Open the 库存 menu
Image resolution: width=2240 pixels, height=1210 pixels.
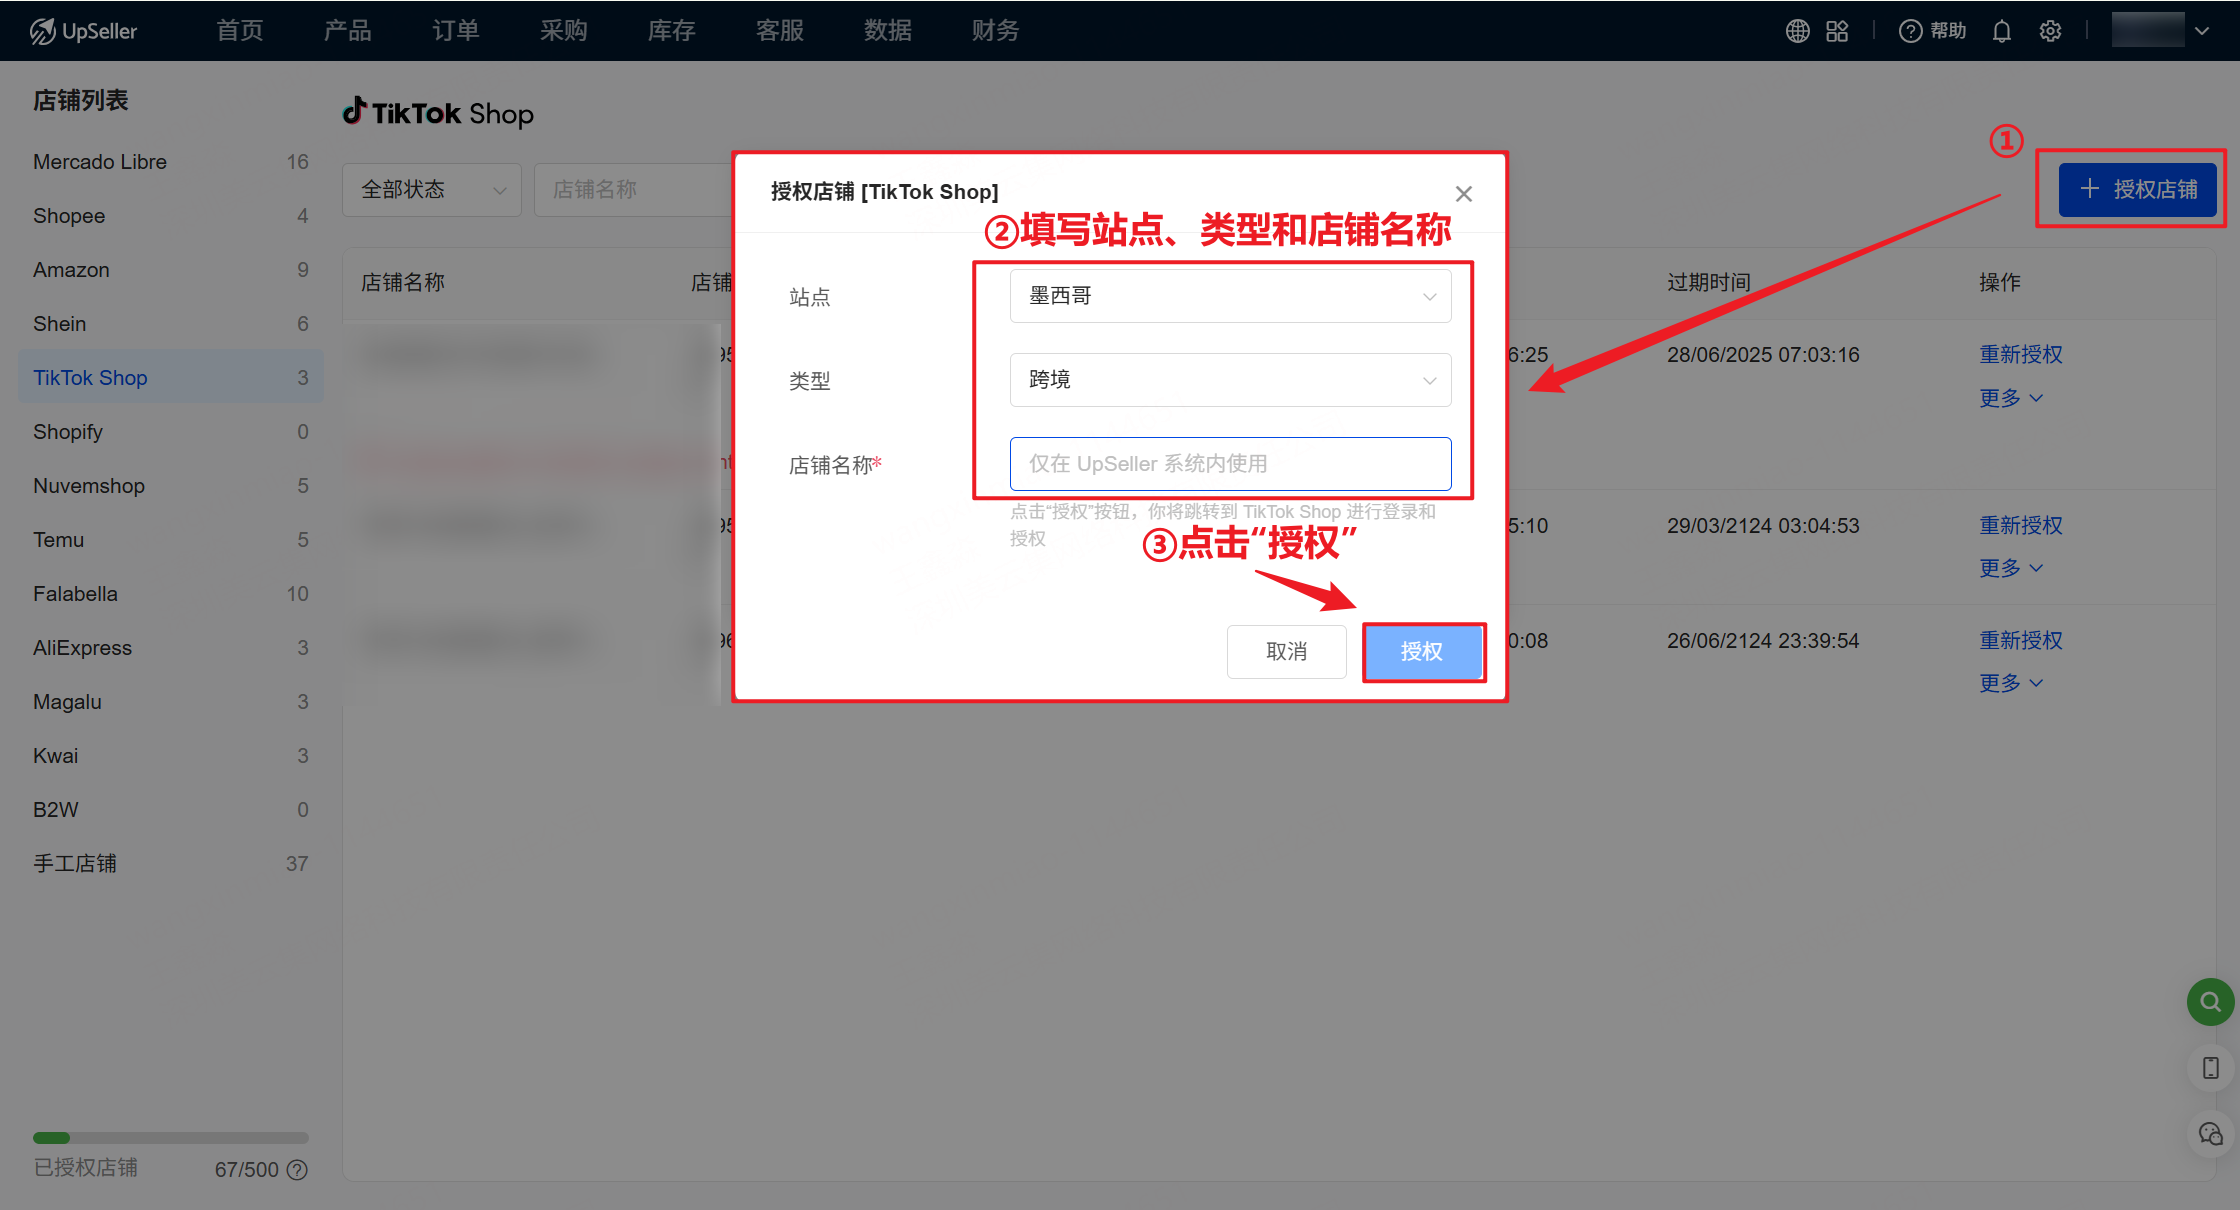click(672, 31)
